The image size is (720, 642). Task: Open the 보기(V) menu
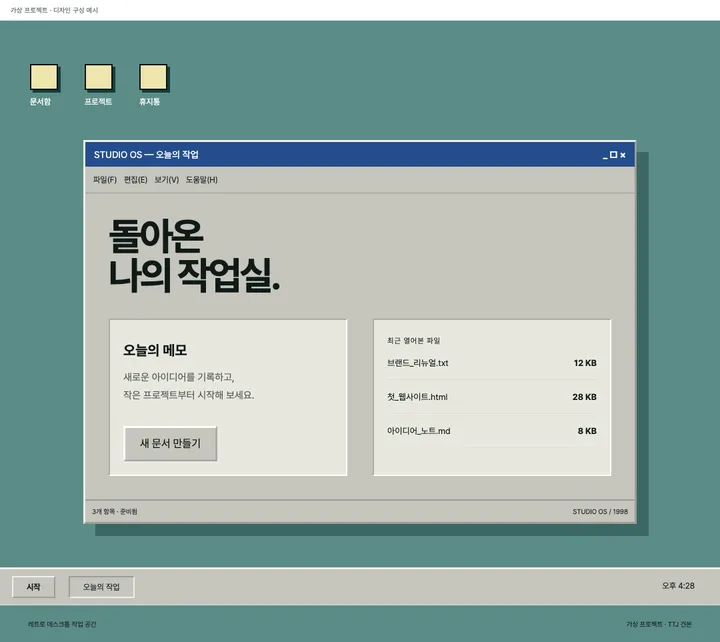[x=166, y=180]
